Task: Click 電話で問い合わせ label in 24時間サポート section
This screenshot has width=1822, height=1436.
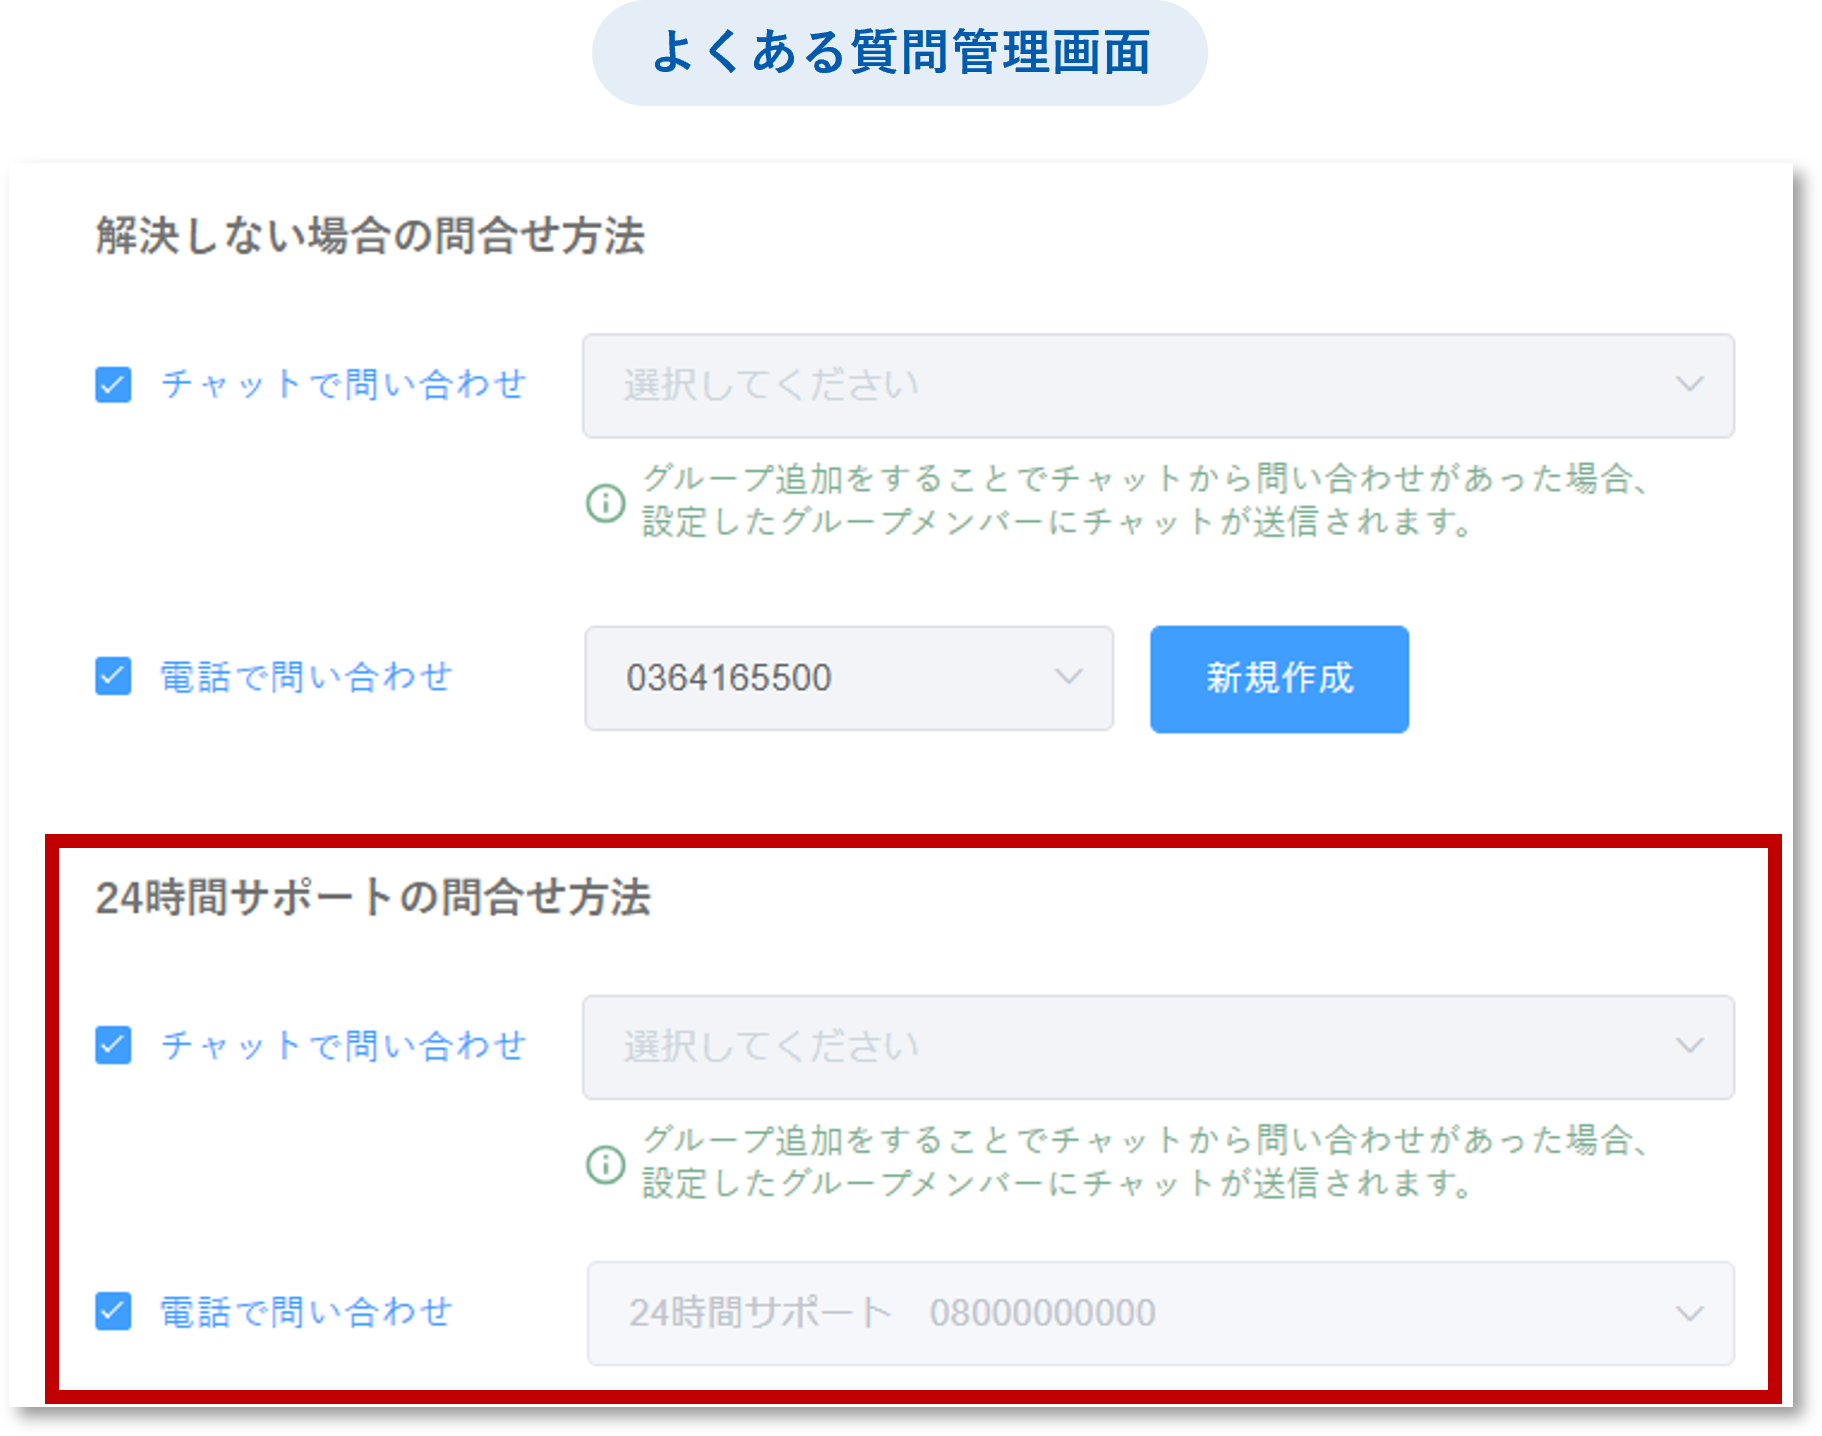Action: (307, 1312)
